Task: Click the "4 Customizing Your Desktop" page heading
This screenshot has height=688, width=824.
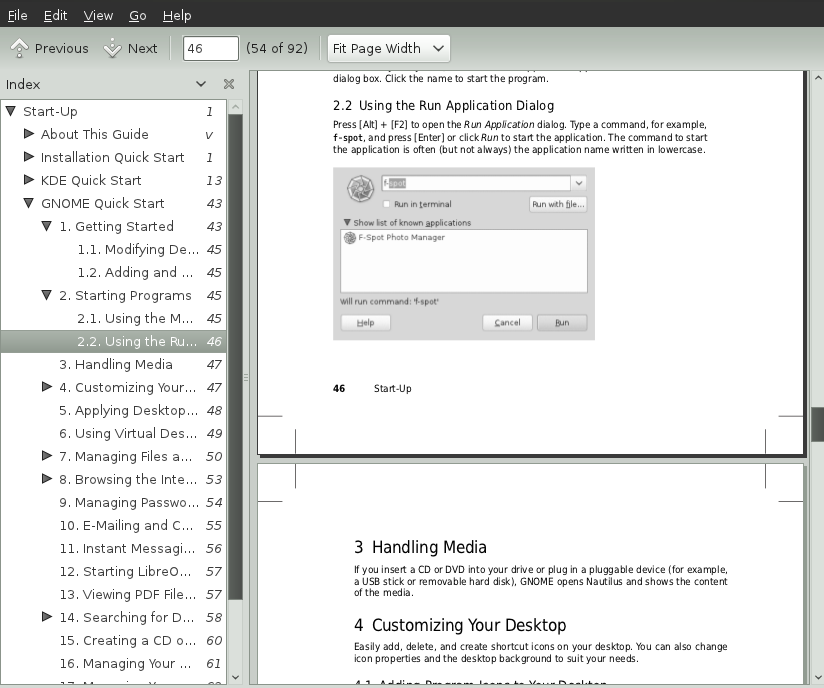Action: [x=460, y=625]
